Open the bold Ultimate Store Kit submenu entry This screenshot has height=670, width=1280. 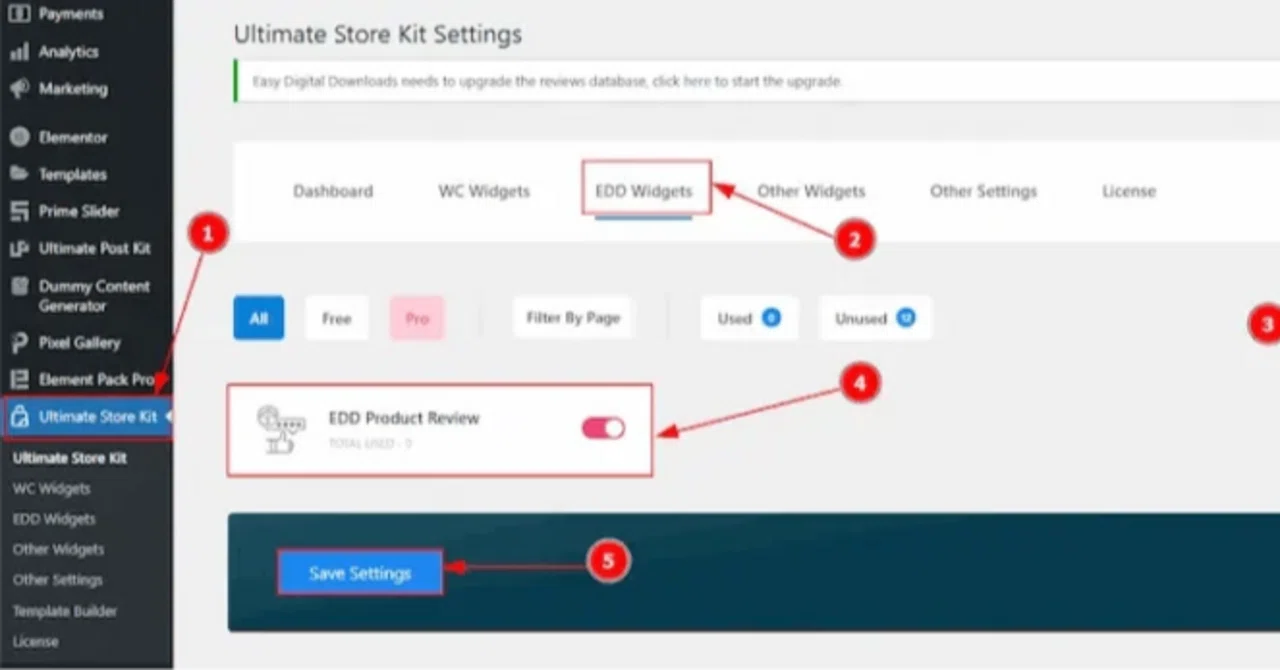pos(70,458)
